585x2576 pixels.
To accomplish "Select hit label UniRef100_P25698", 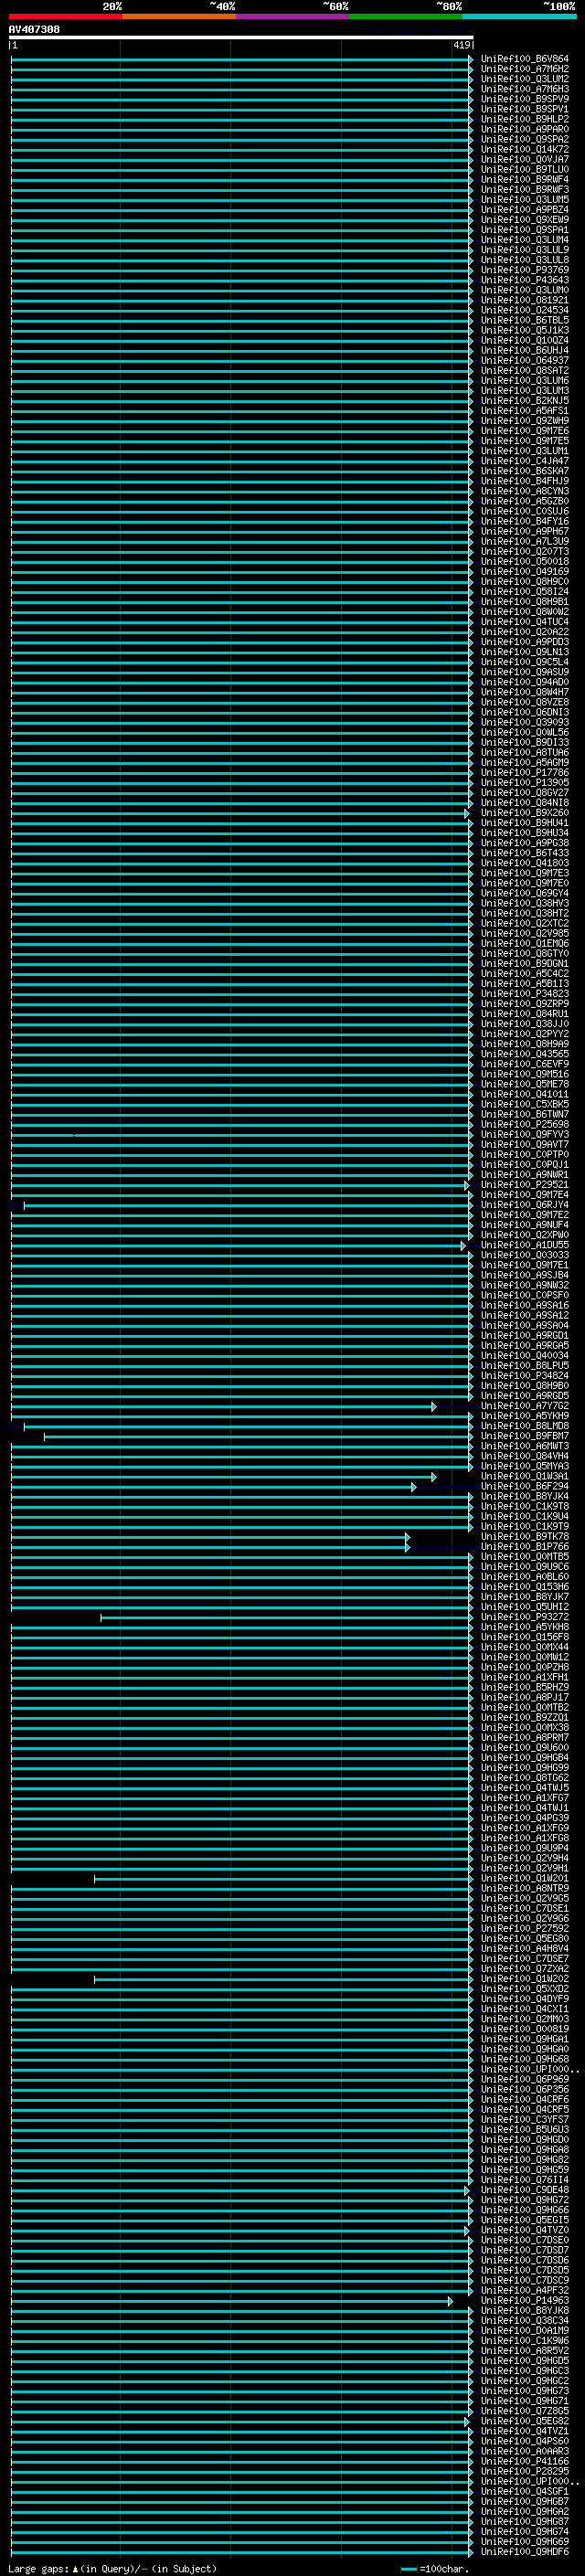I will (x=524, y=1123).
